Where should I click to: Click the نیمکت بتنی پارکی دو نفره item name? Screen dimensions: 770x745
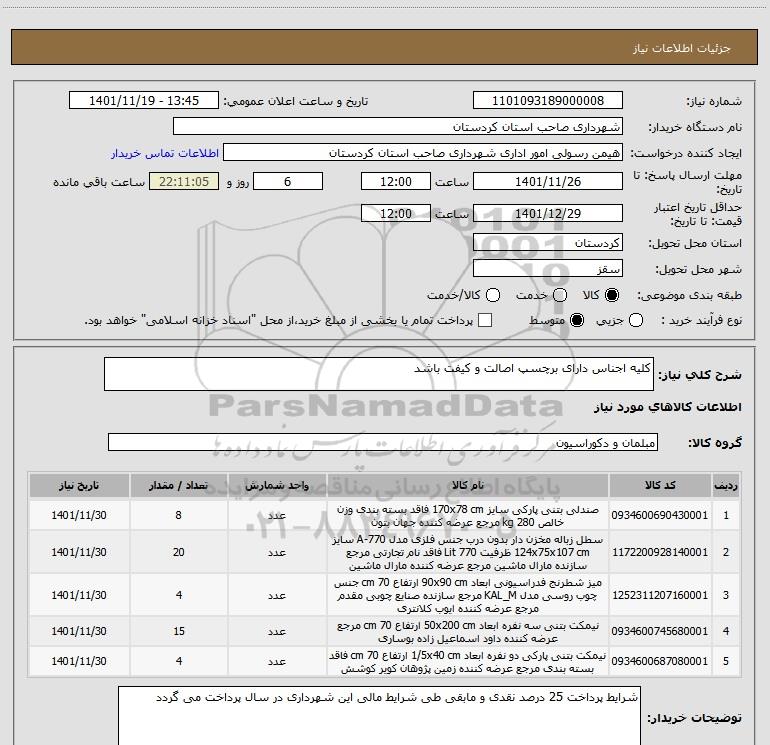coord(468,662)
